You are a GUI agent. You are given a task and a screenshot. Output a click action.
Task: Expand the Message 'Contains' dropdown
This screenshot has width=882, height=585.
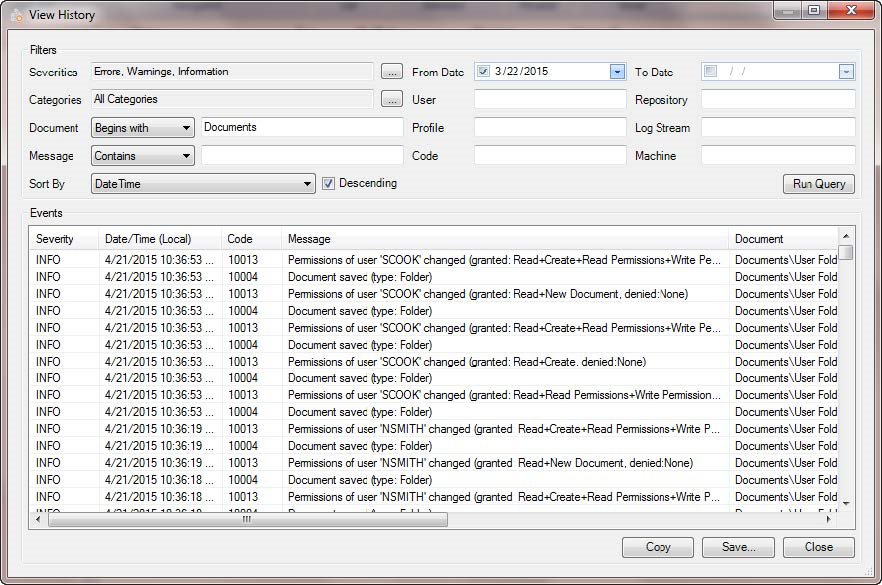point(186,156)
